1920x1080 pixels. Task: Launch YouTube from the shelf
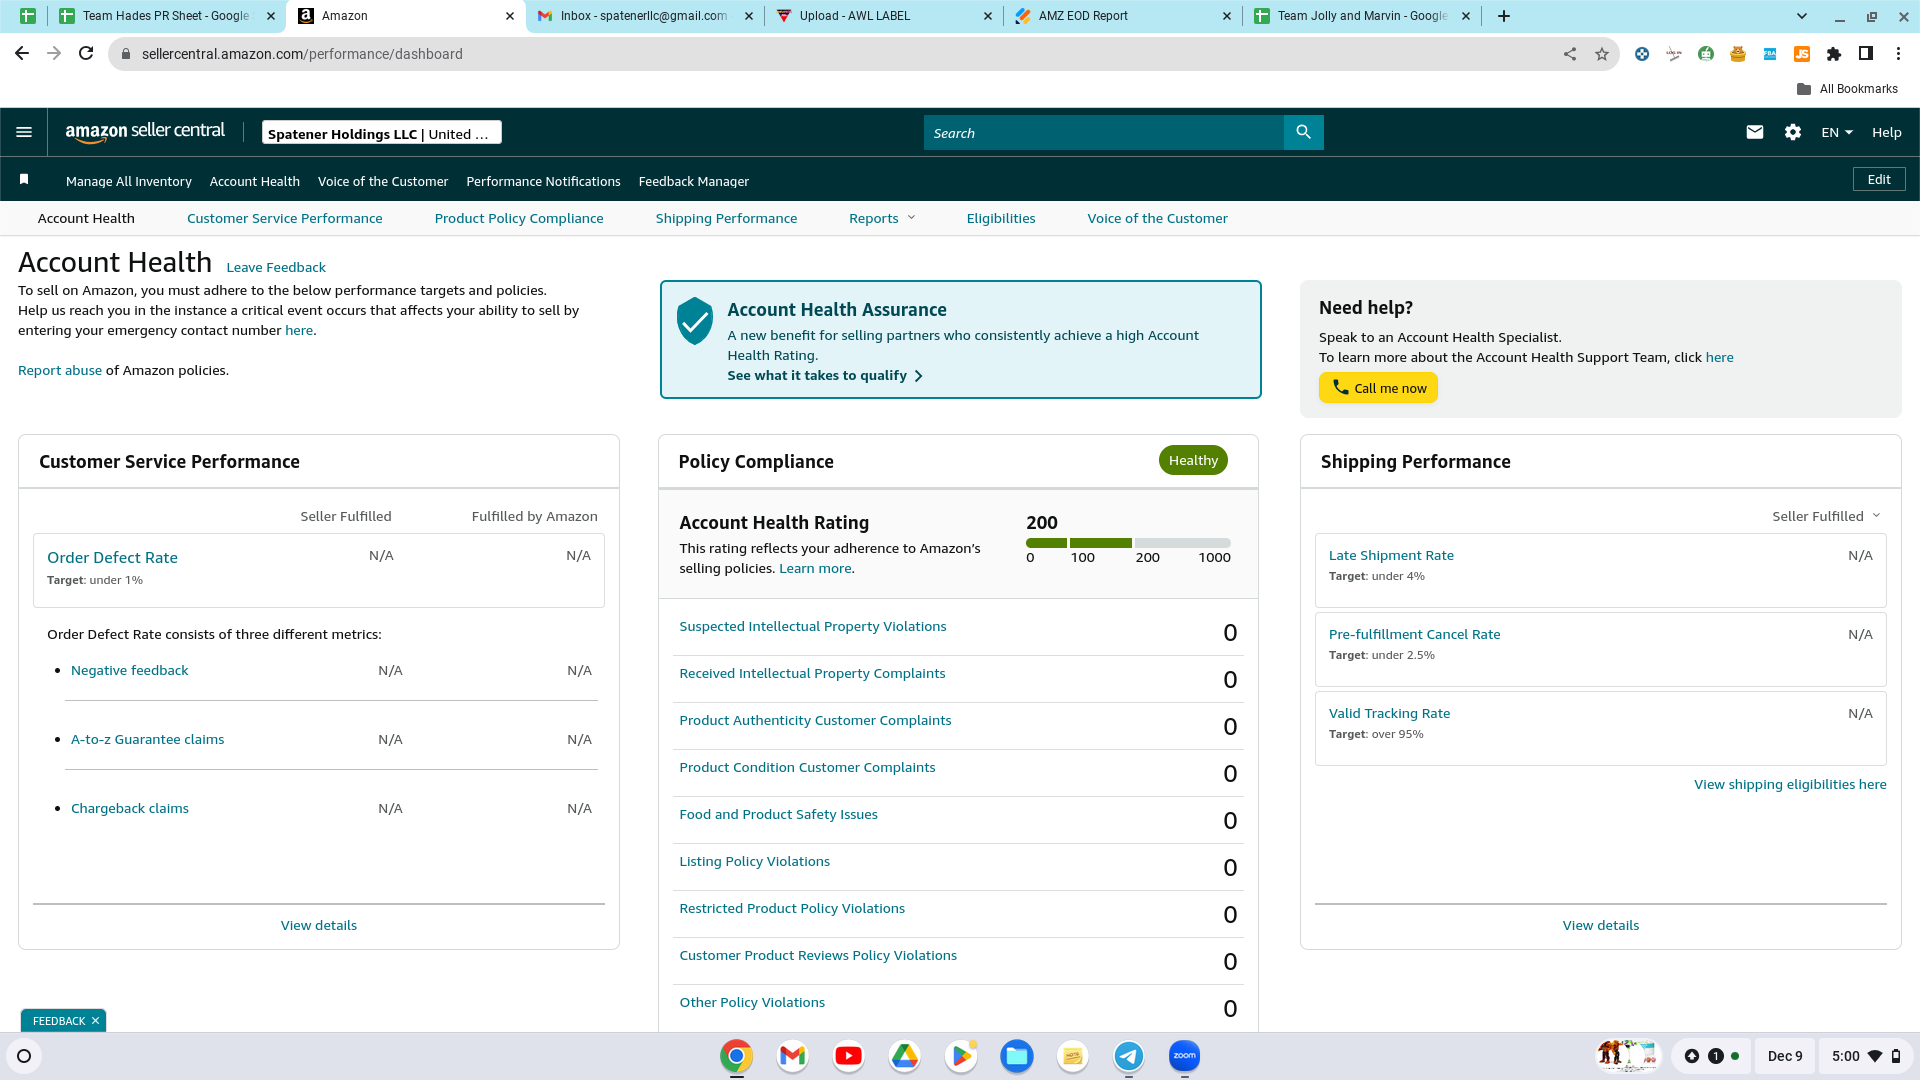(848, 1056)
